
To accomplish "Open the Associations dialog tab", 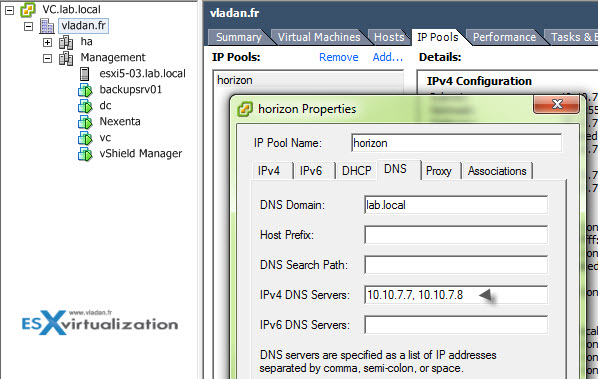I will (x=497, y=170).
